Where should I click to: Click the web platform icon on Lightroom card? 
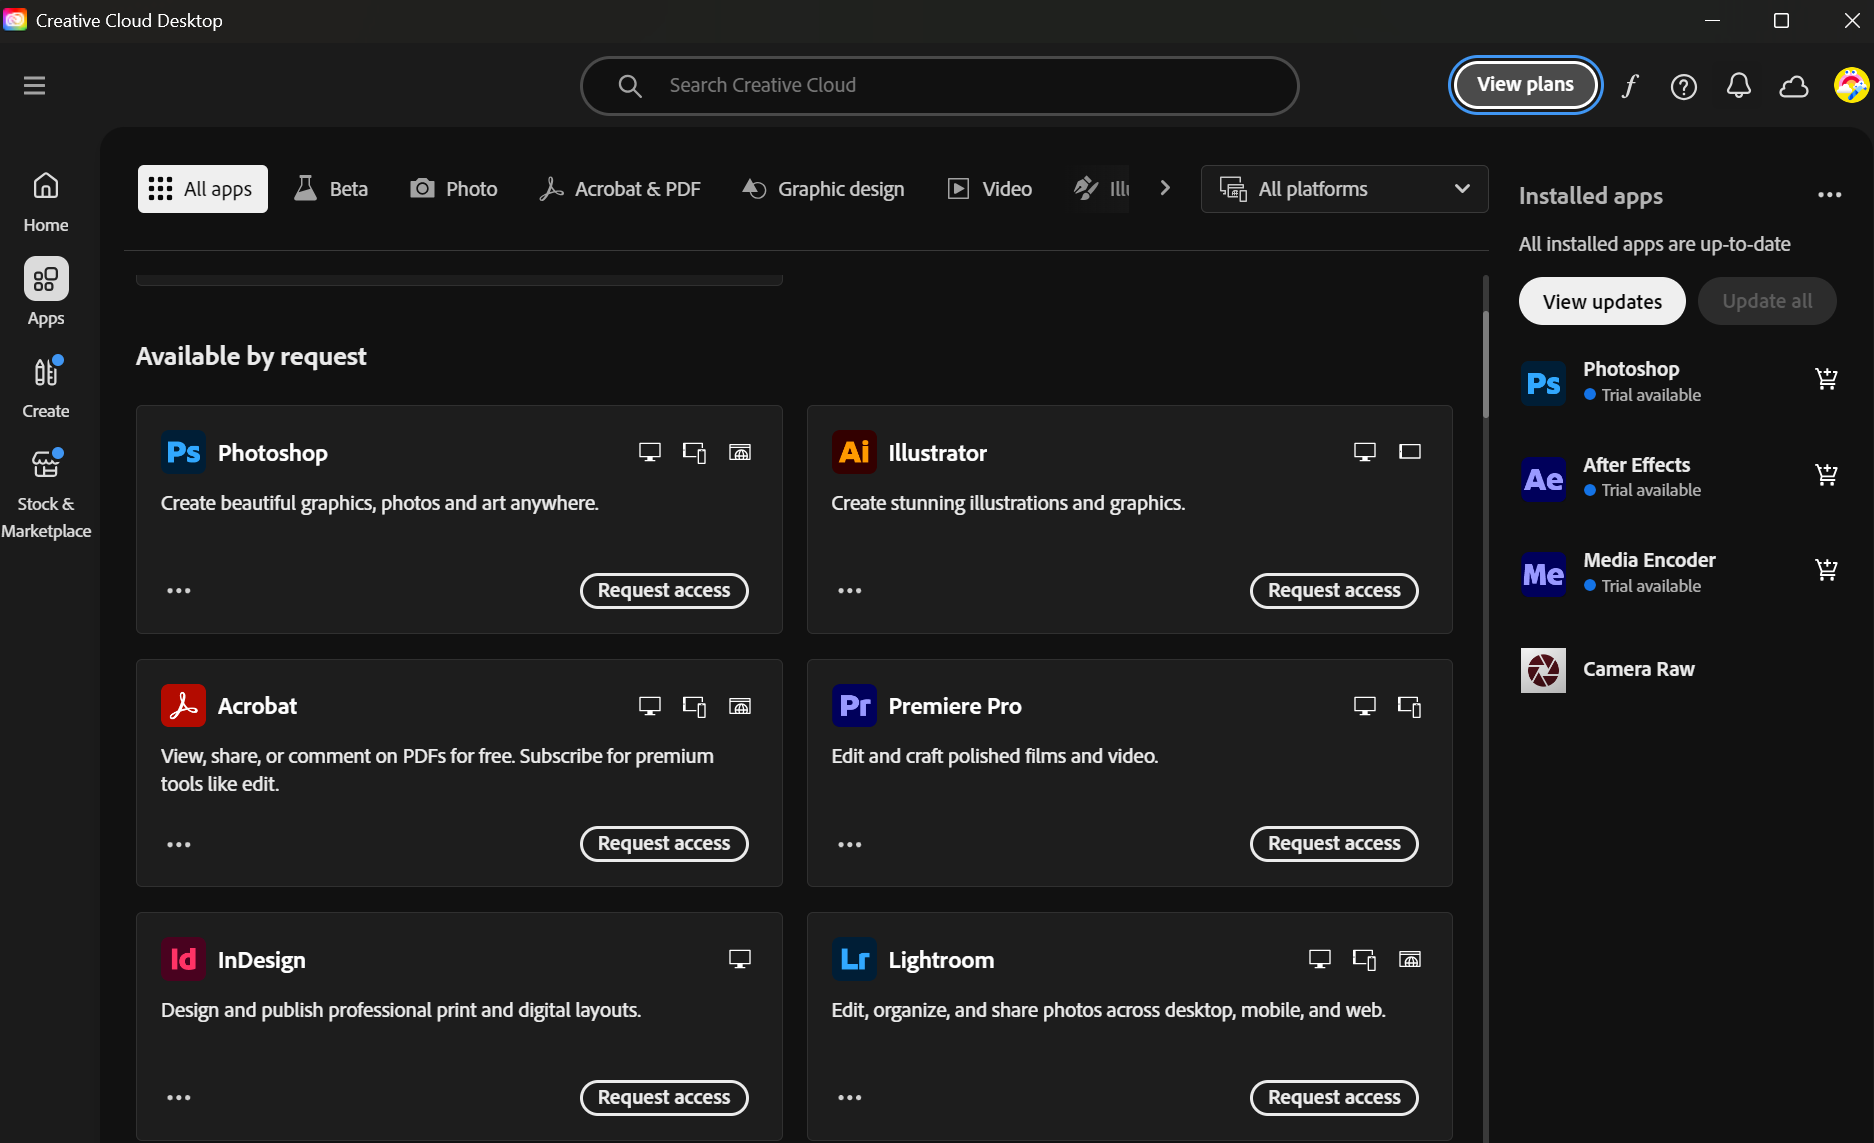click(x=1410, y=960)
